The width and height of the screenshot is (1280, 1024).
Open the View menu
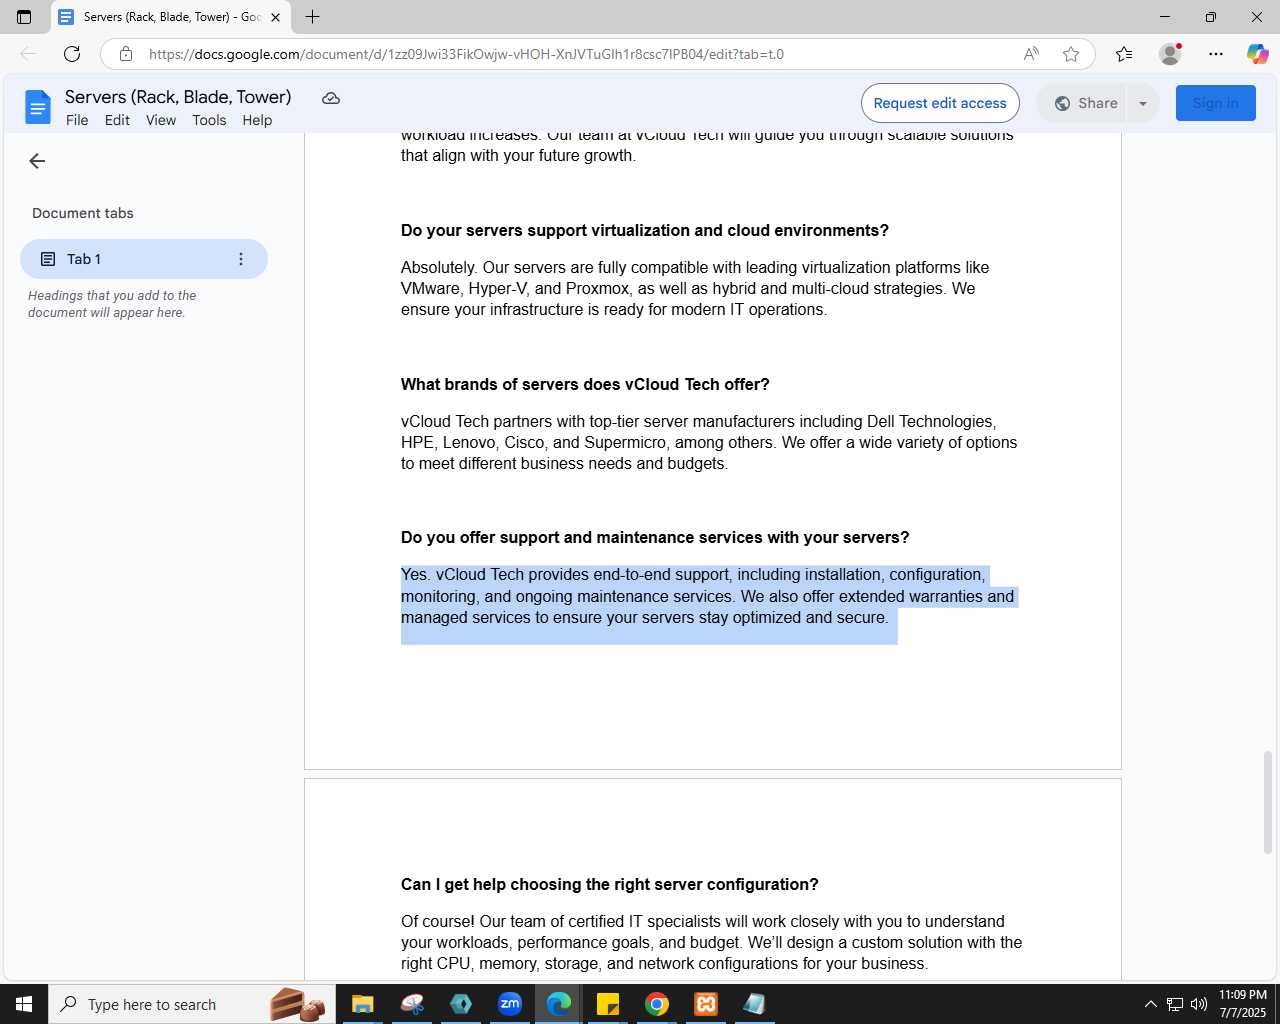coord(161,120)
